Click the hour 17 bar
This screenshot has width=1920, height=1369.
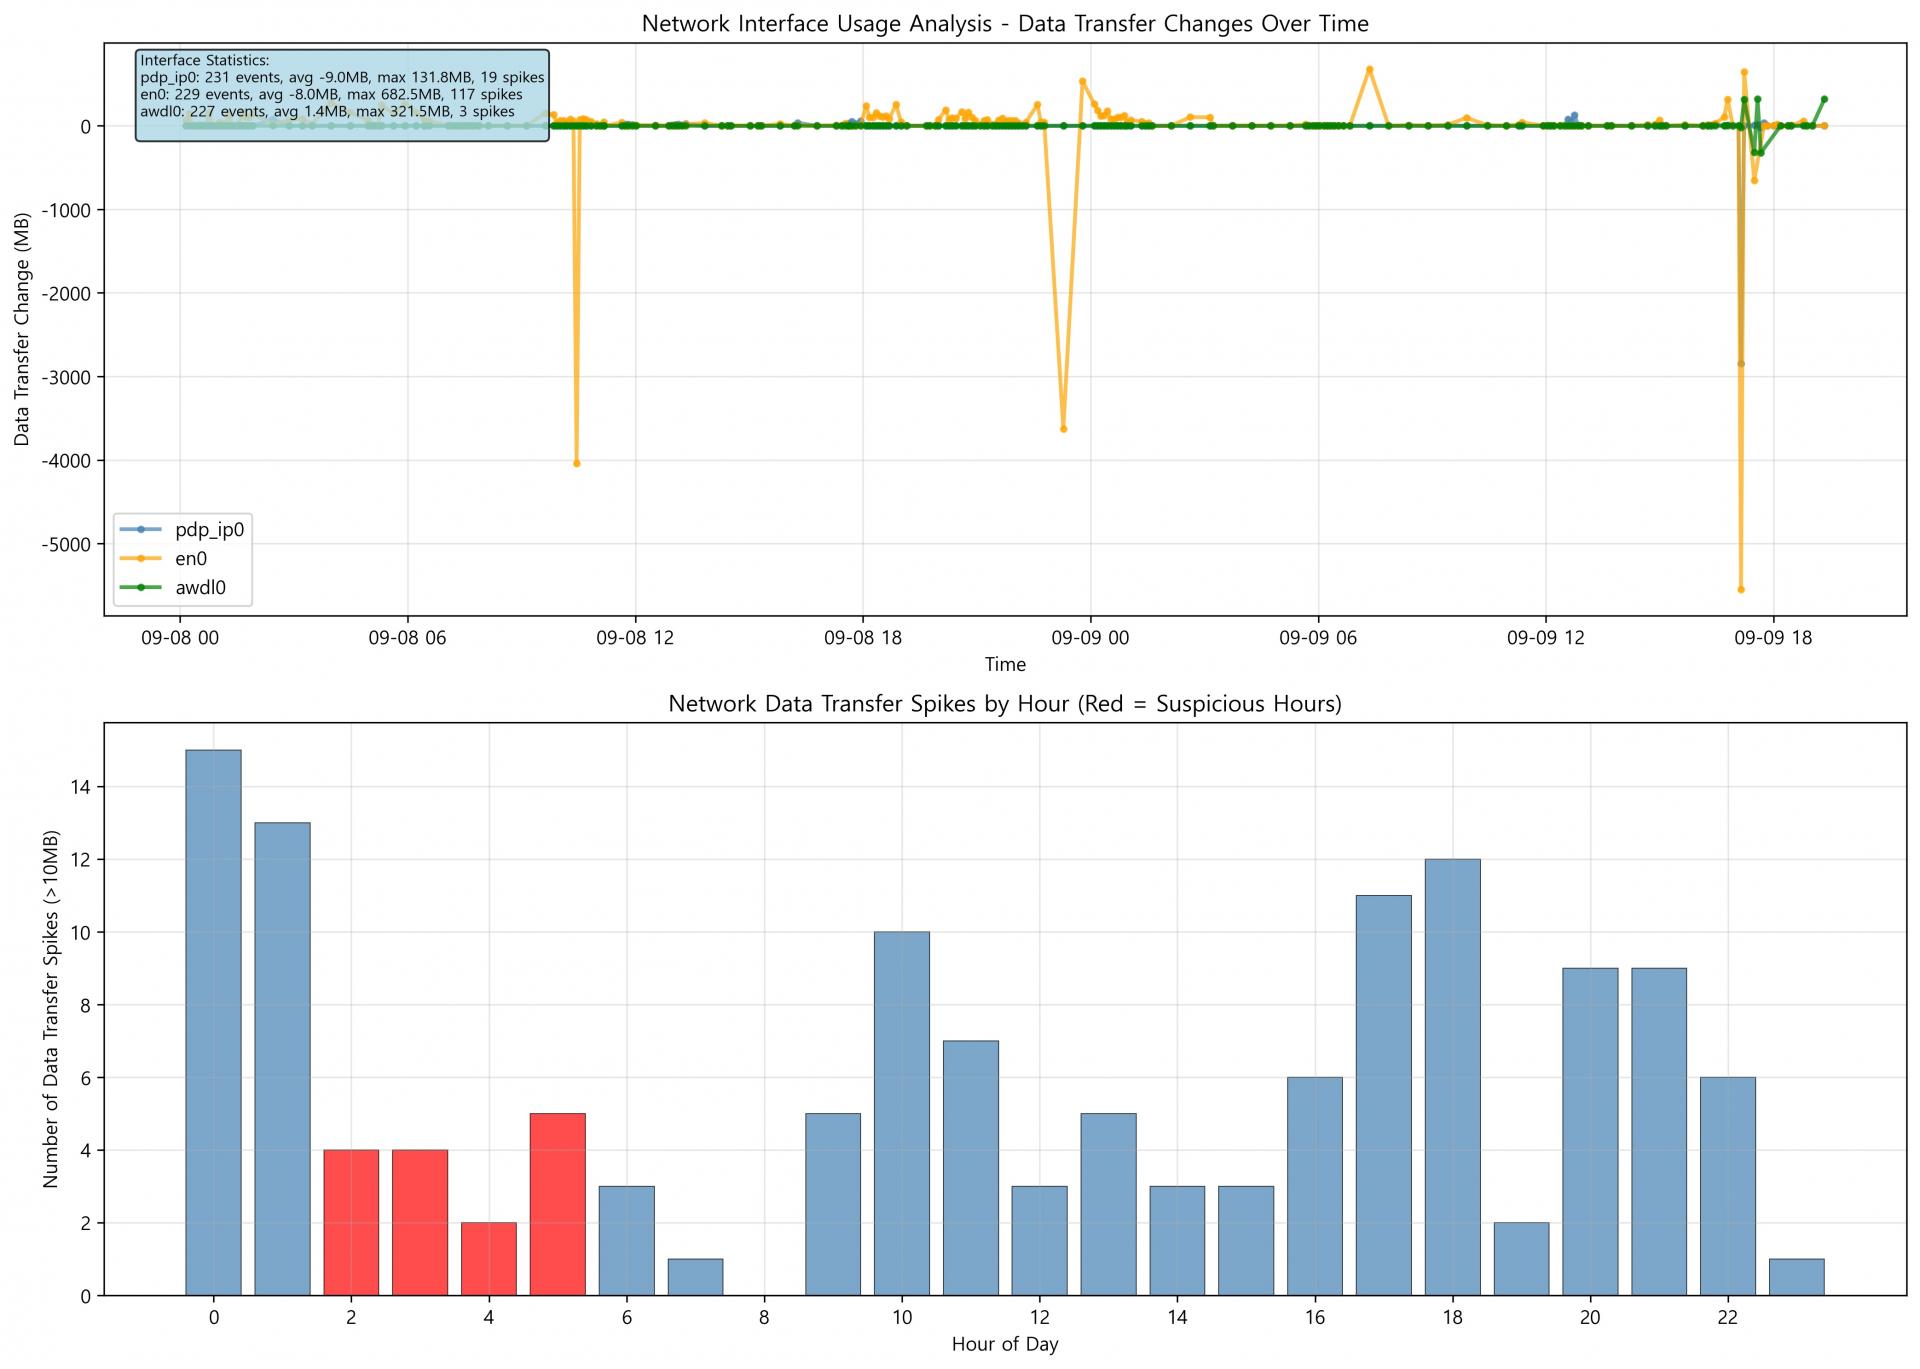(1383, 1095)
